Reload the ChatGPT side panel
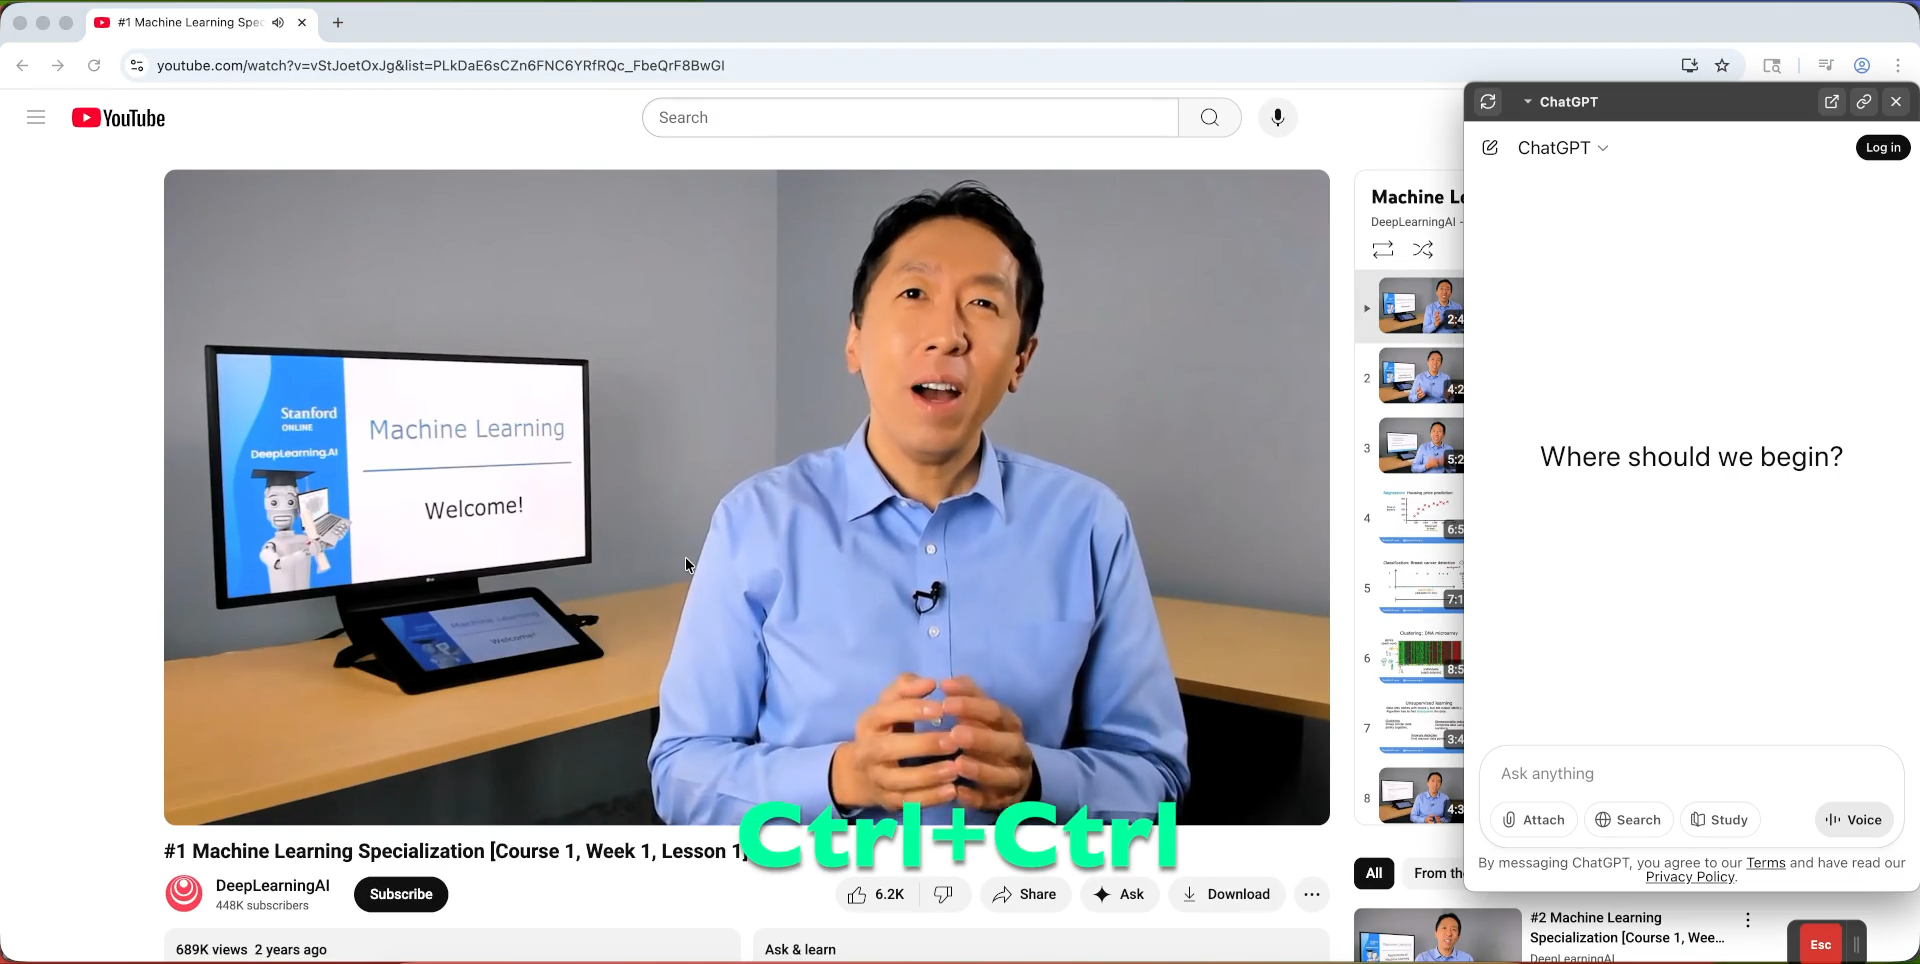 click(x=1488, y=102)
